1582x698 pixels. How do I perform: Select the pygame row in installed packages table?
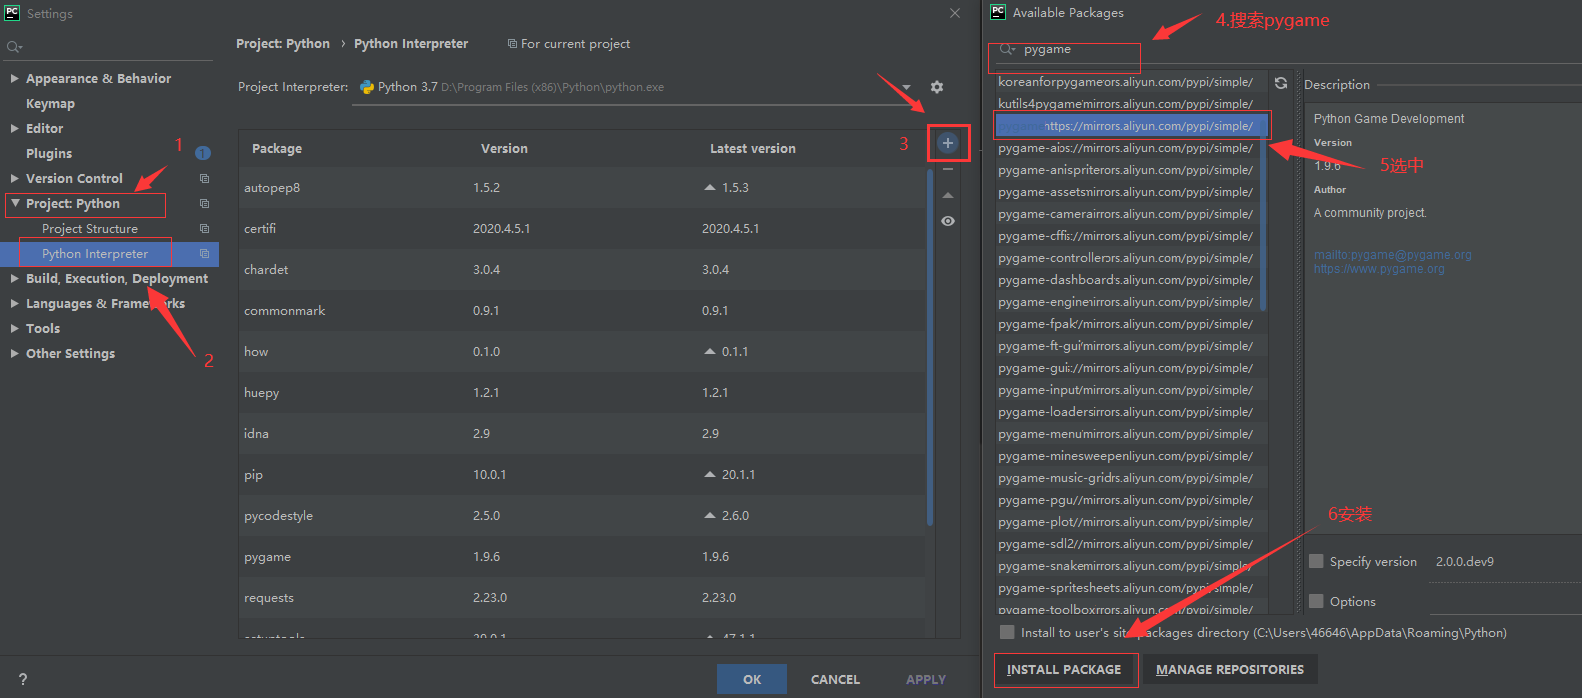(582, 557)
